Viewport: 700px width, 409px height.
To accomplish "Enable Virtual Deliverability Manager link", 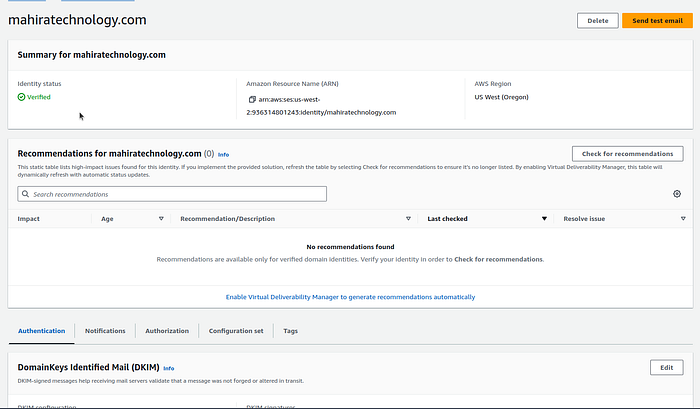I will [350, 297].
